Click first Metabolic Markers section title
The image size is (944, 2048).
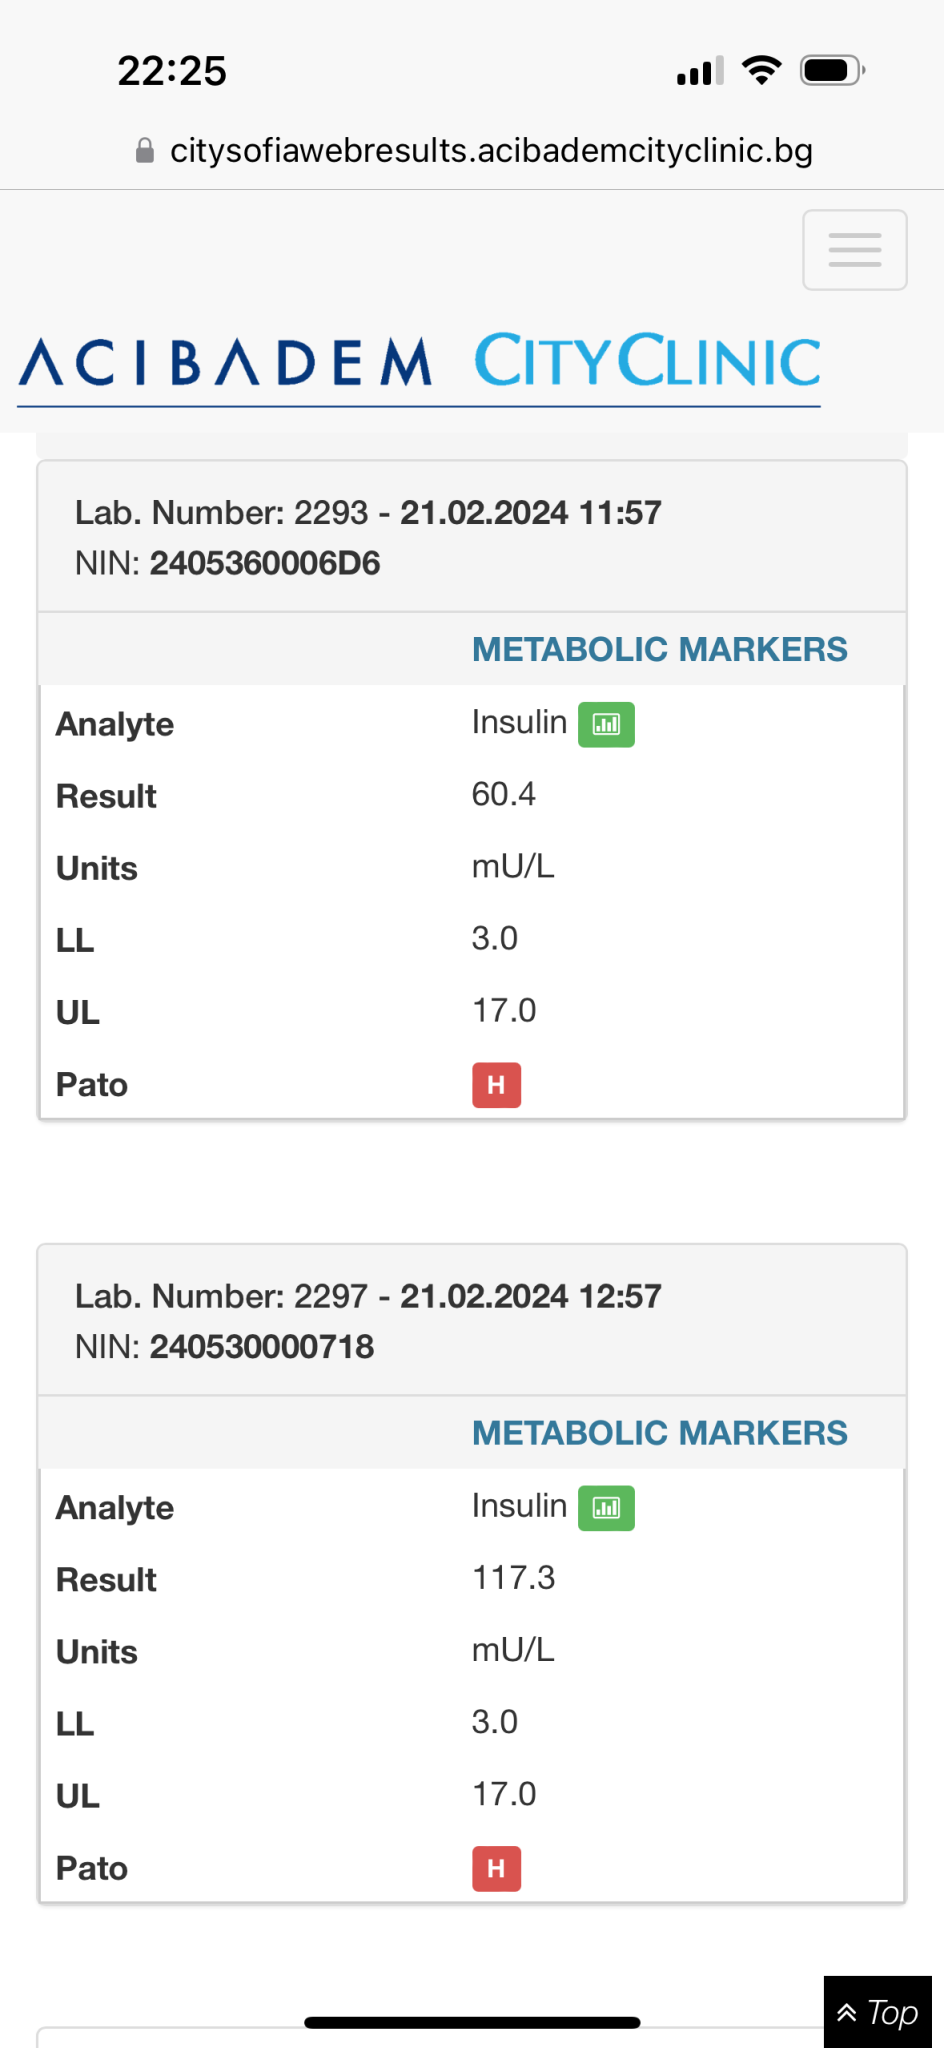659,650
